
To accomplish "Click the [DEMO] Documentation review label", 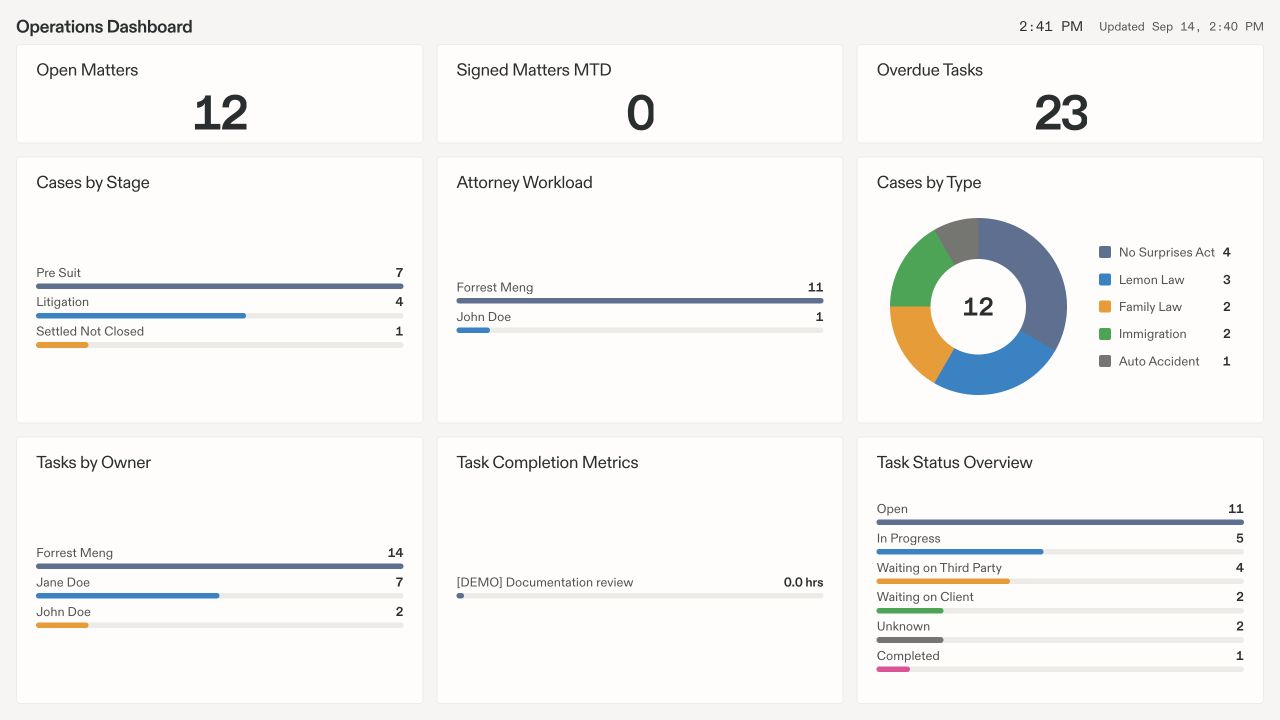I will pos(545,582).
